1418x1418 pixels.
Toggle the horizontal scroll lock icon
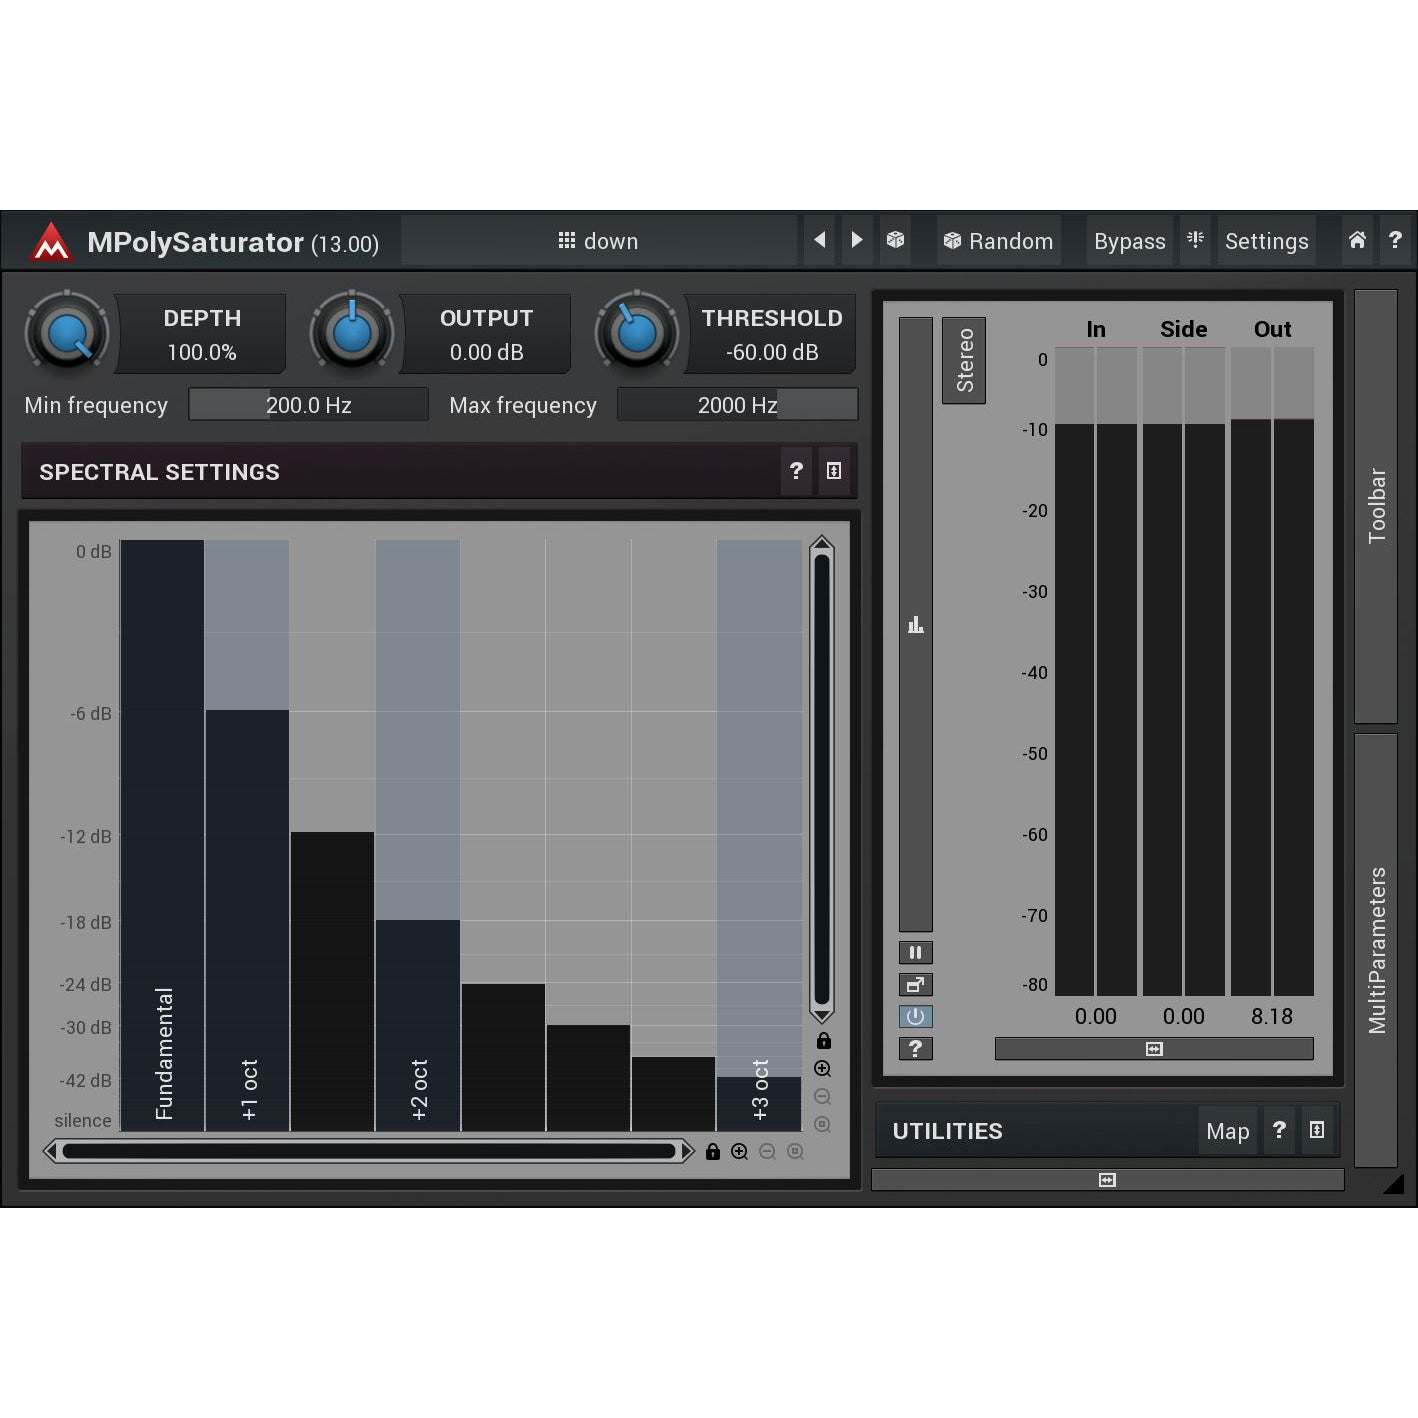pyautogui.click(x=712, y=1152)
